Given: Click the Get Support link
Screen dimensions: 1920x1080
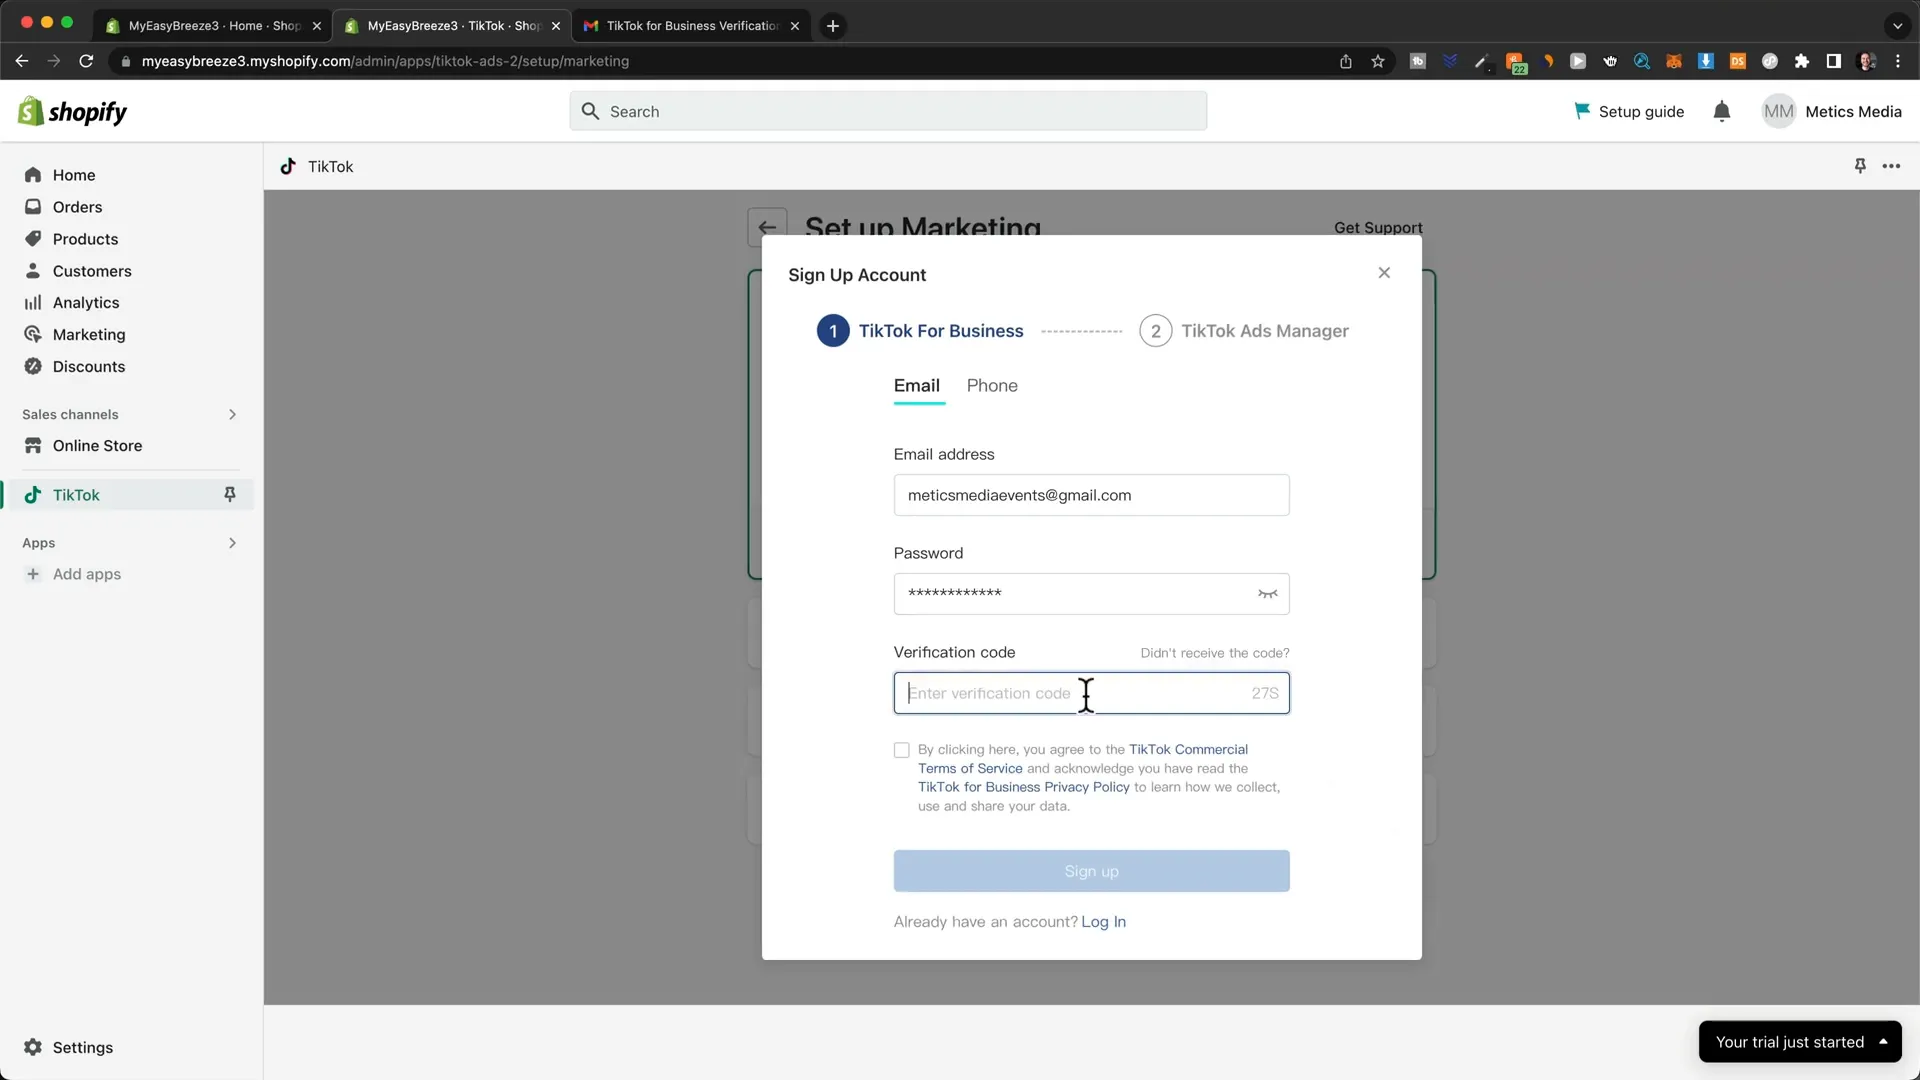Looking at the screenshot, I should pyautogui.click(x=1378, y=227).
